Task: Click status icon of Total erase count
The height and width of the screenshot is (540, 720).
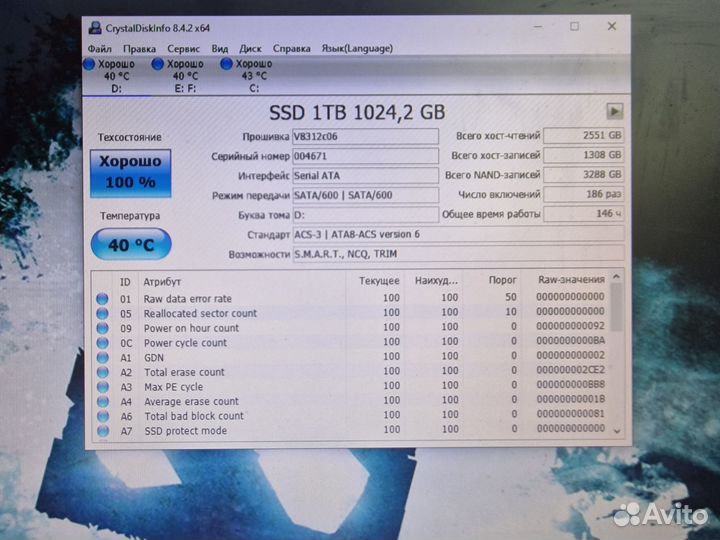Action: coord(102,372)
